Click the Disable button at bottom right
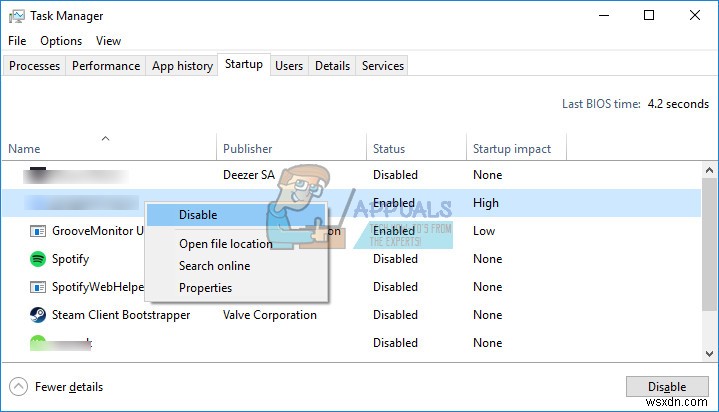Viewport: 719px width, 412px height. pos(667,387)
